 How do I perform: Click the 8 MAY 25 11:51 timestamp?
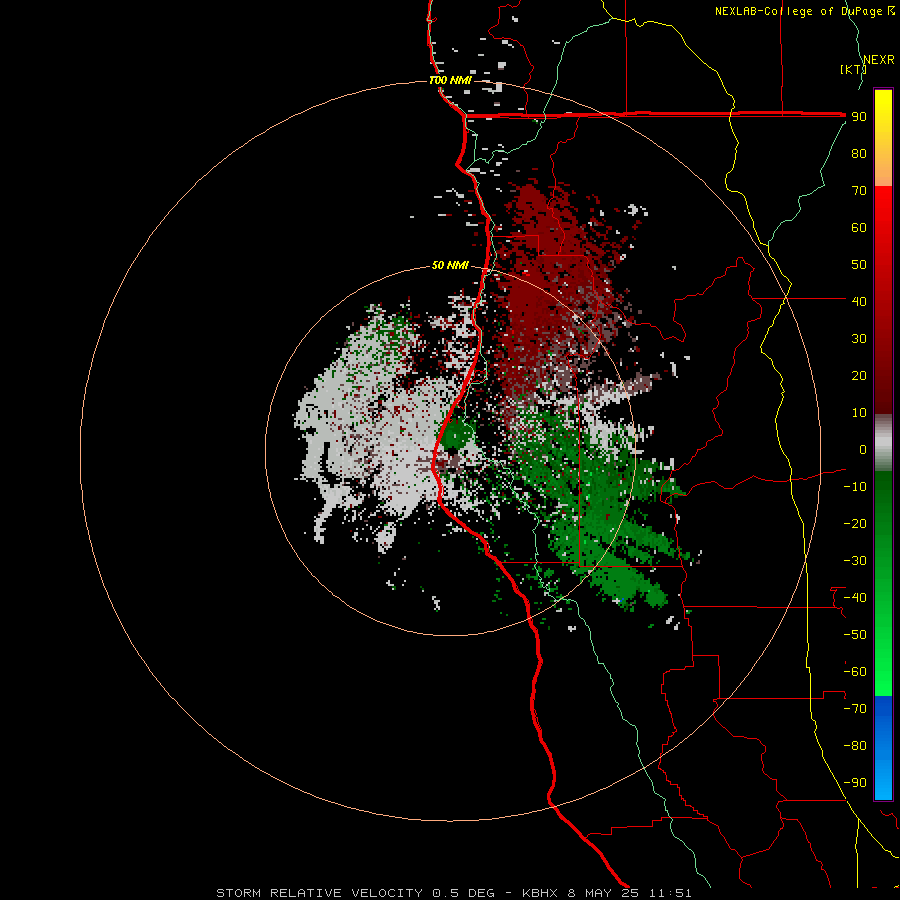[x=629, y=893]
